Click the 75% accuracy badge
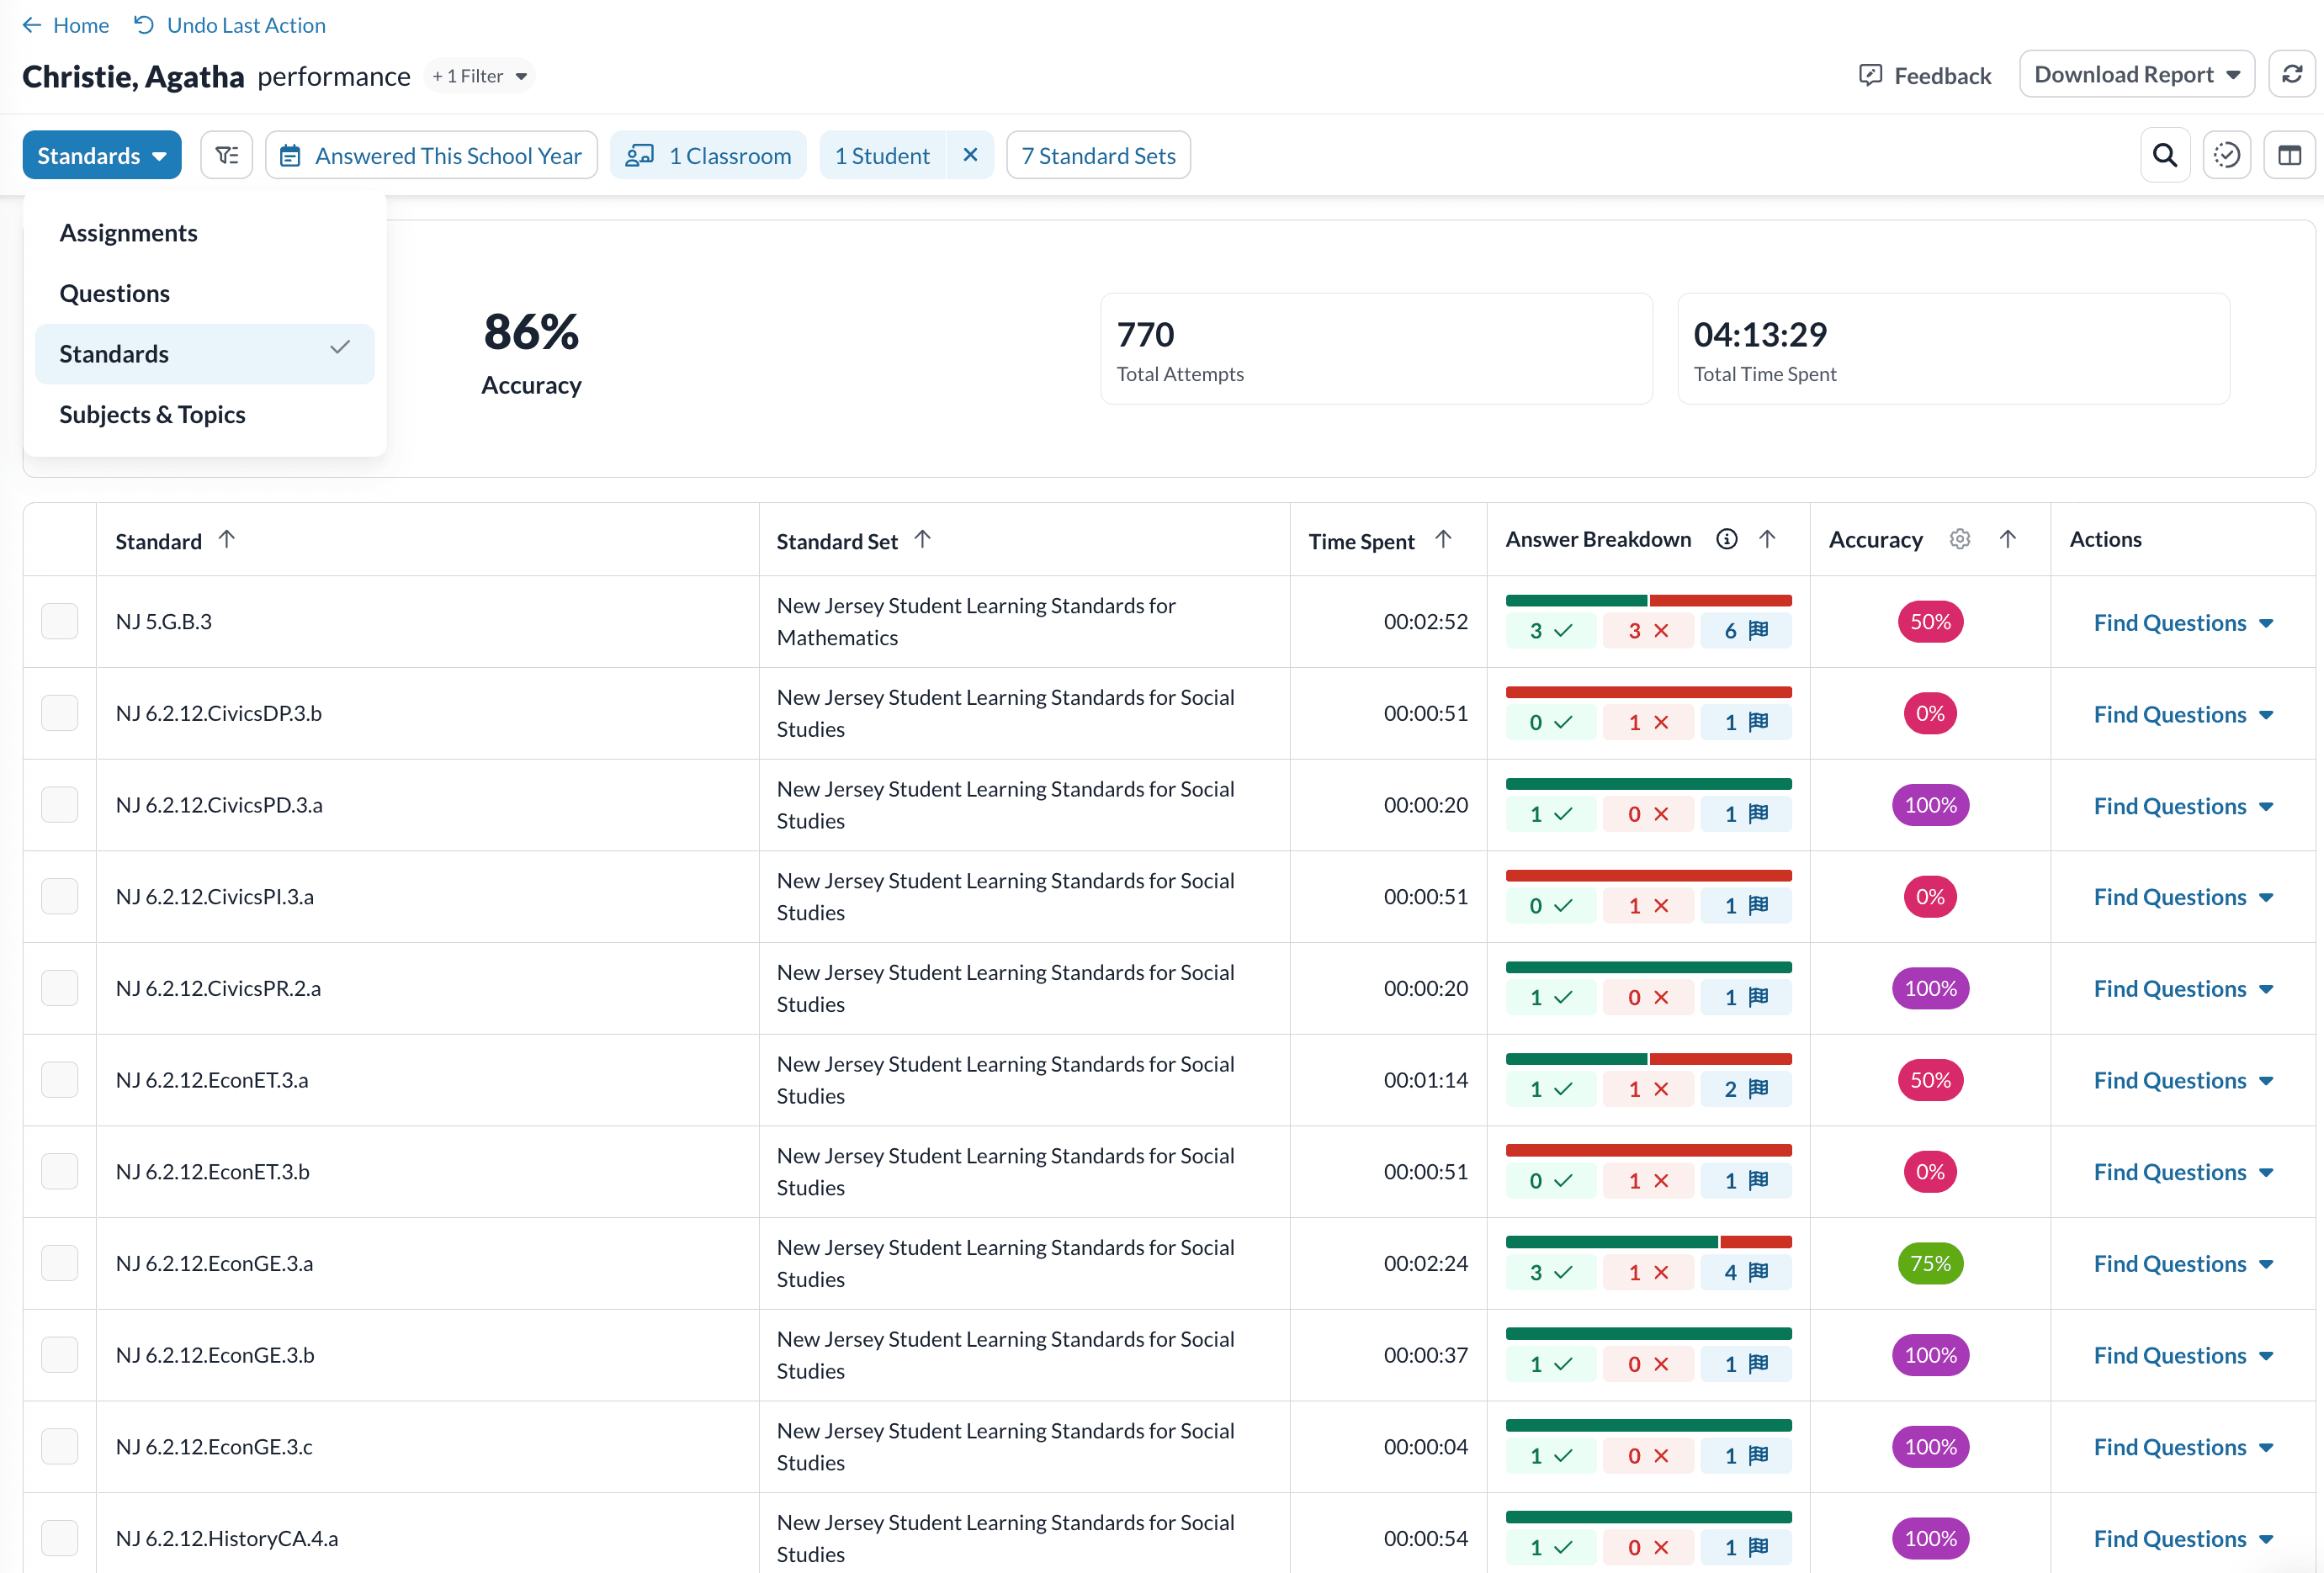2324x1573 pixels. [1930, 1263]
